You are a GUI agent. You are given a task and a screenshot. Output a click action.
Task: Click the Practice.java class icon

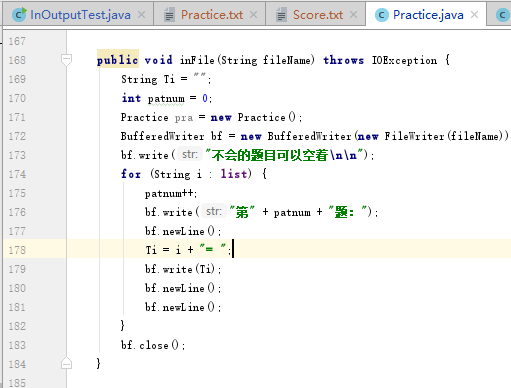click(382, 15)
